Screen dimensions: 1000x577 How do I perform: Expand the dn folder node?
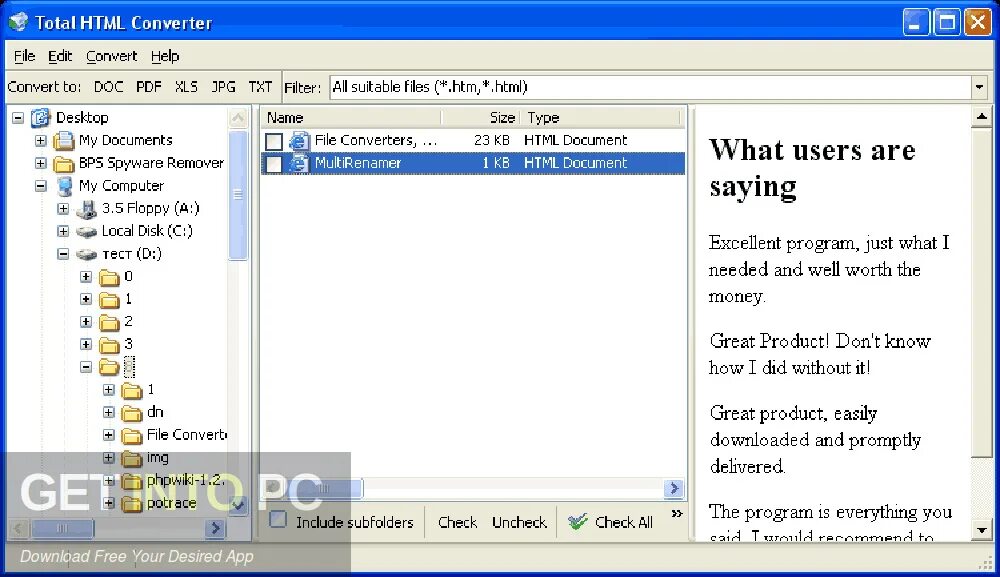[x=109, y=413]
